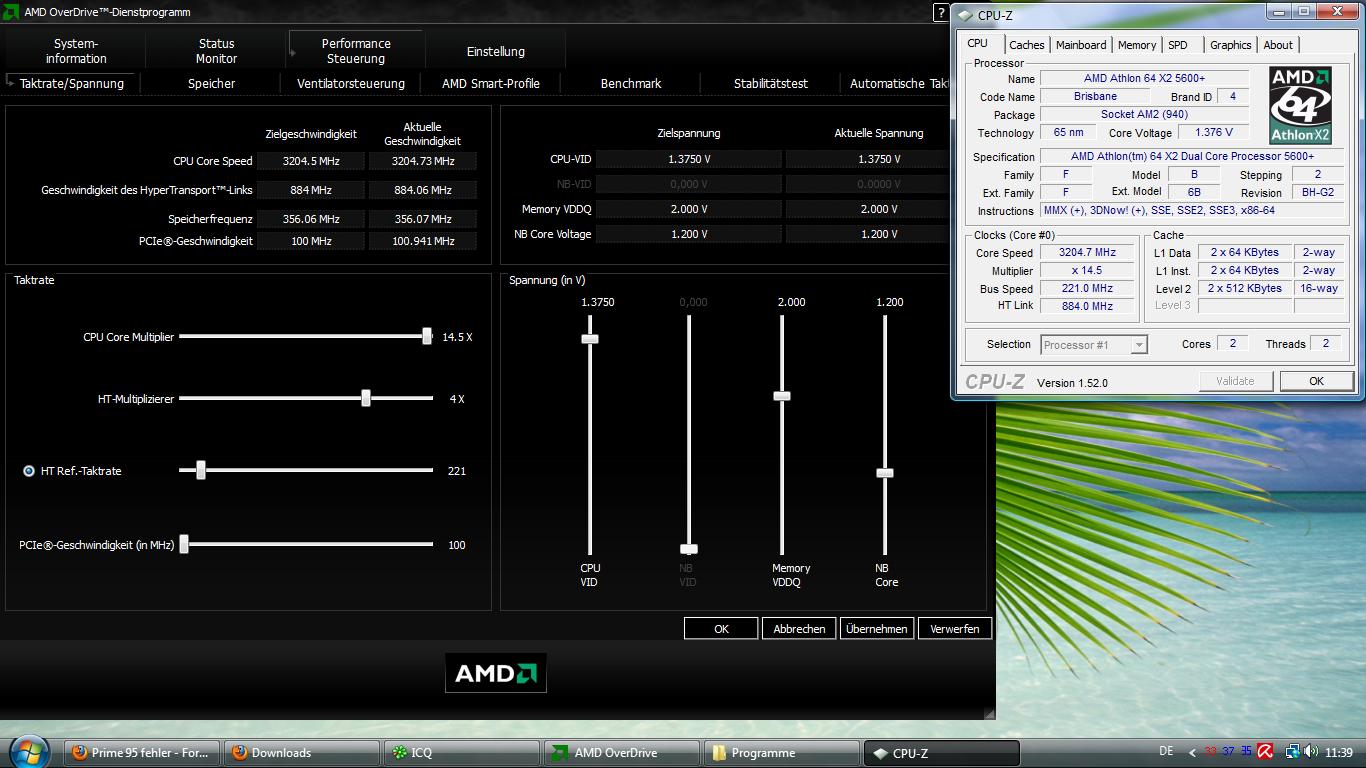This screenshot has width=1366, height=768.
Task: Click the Windows Start orb
Action: point(28,752)
